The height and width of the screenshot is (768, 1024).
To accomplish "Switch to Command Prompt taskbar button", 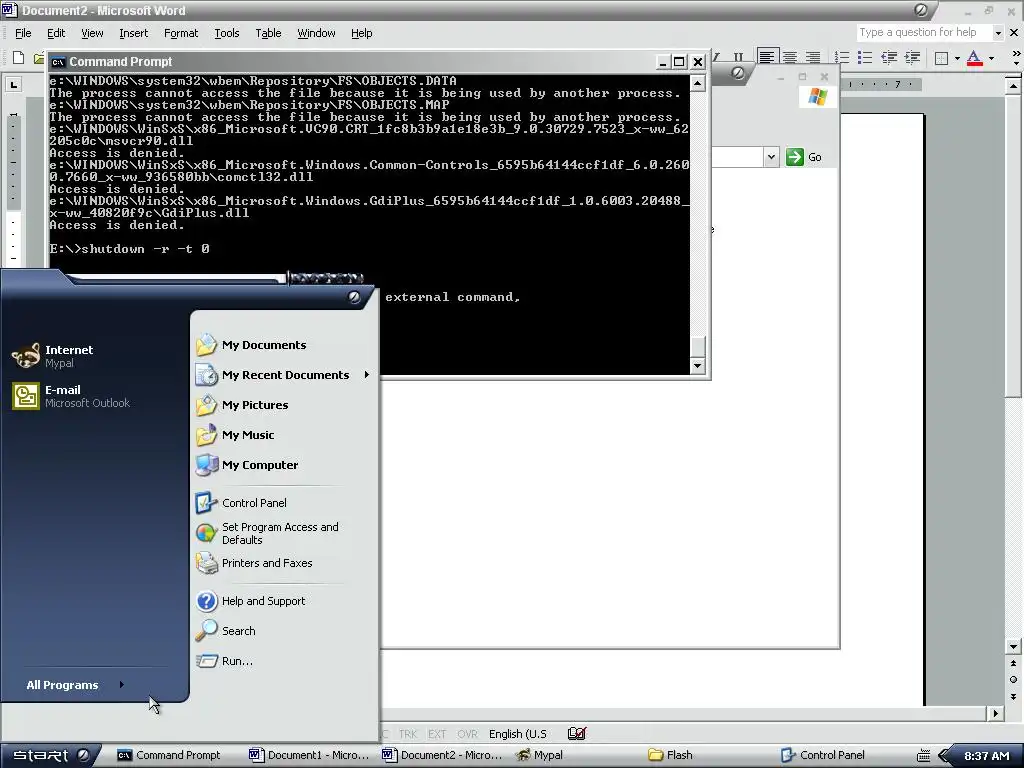I will [171, 756].
